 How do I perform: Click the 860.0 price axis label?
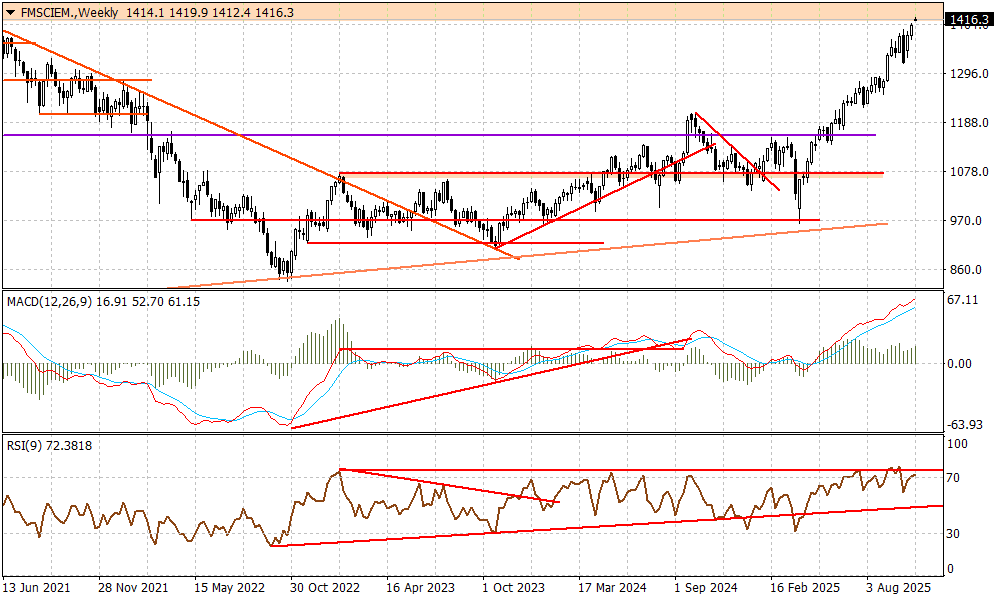tap(965, 270)
